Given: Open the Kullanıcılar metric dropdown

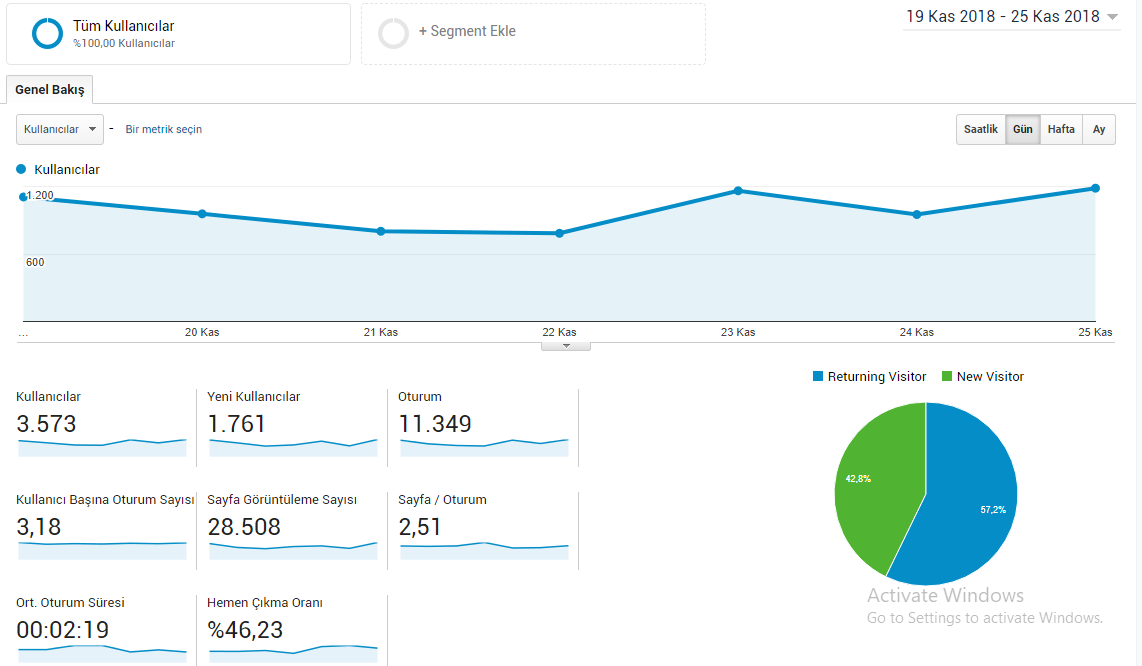Looking at the screenshot, I should click(60, 129).
